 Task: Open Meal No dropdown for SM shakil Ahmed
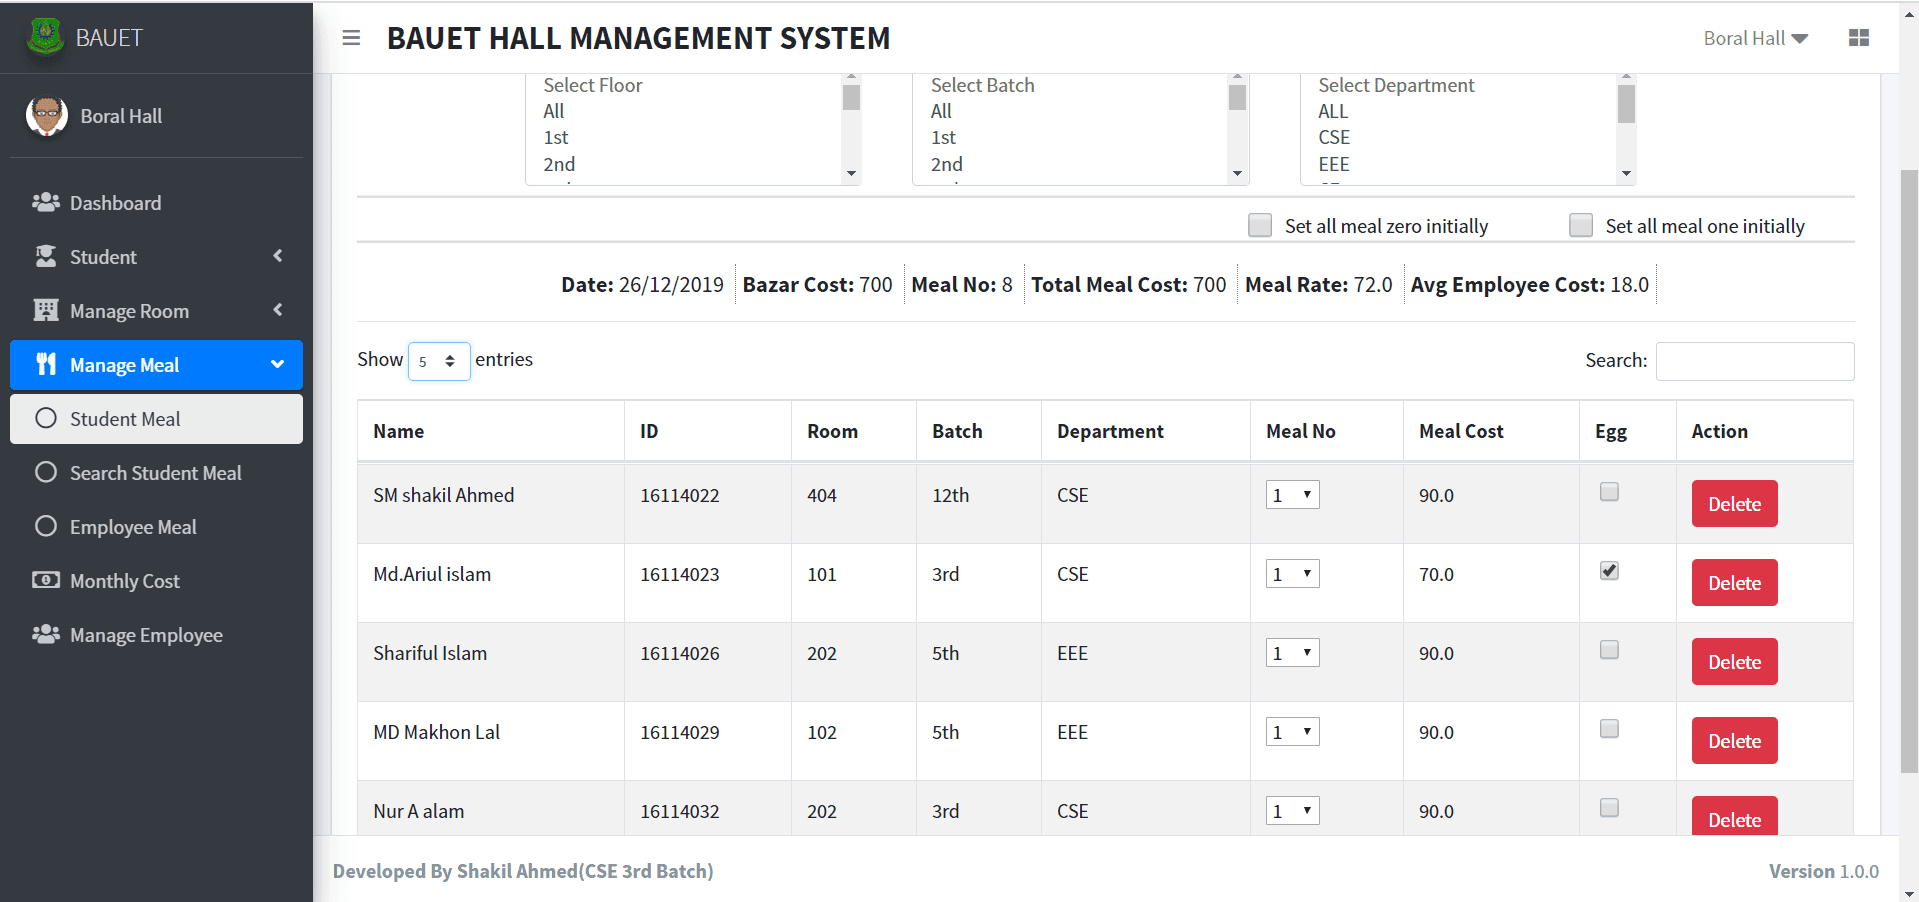pyautogui.click(x=1293, y=494)
